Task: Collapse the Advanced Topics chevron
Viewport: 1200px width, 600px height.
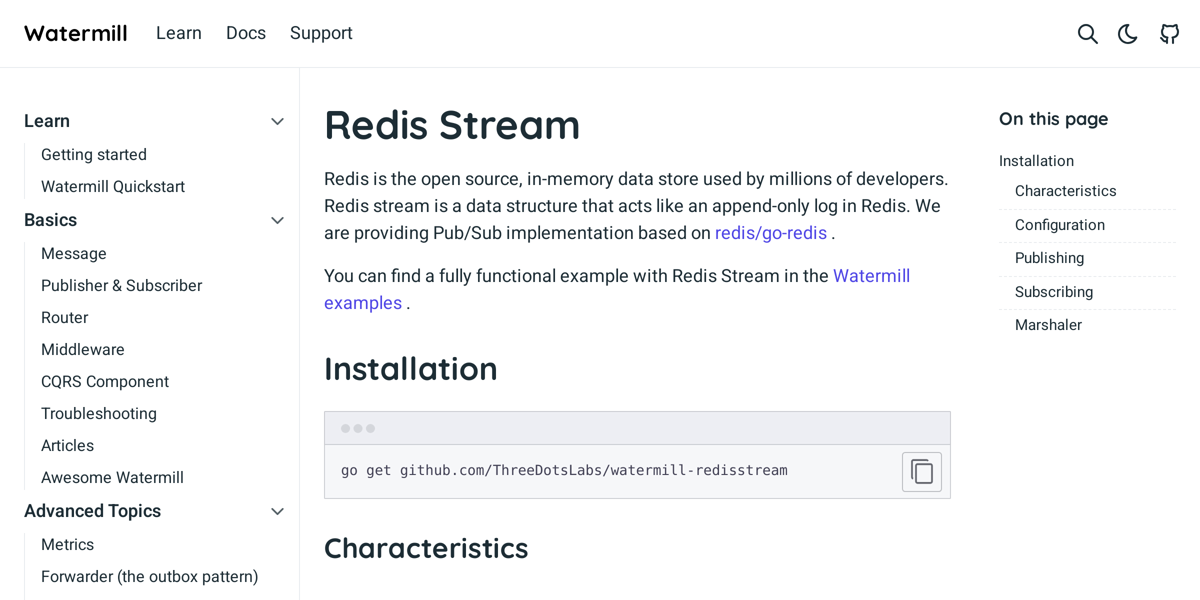Action: (277, 511)
